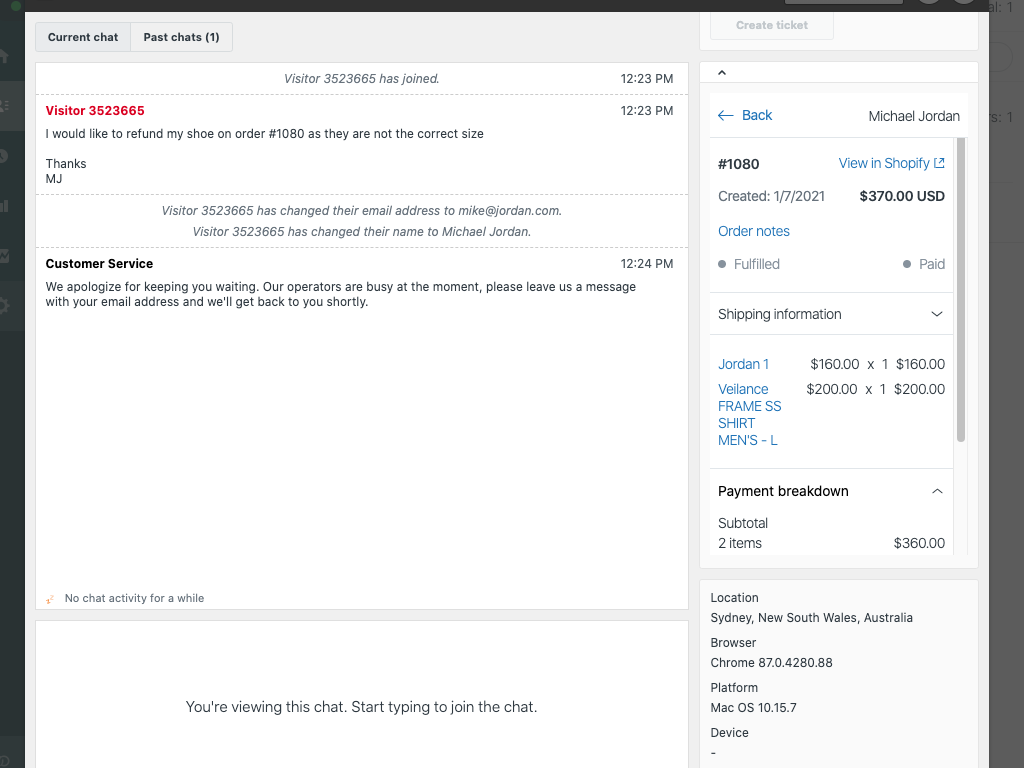Switch to the Past chats (1) tab
Screen dimensions: 1024x768
(x=181, y=37)
